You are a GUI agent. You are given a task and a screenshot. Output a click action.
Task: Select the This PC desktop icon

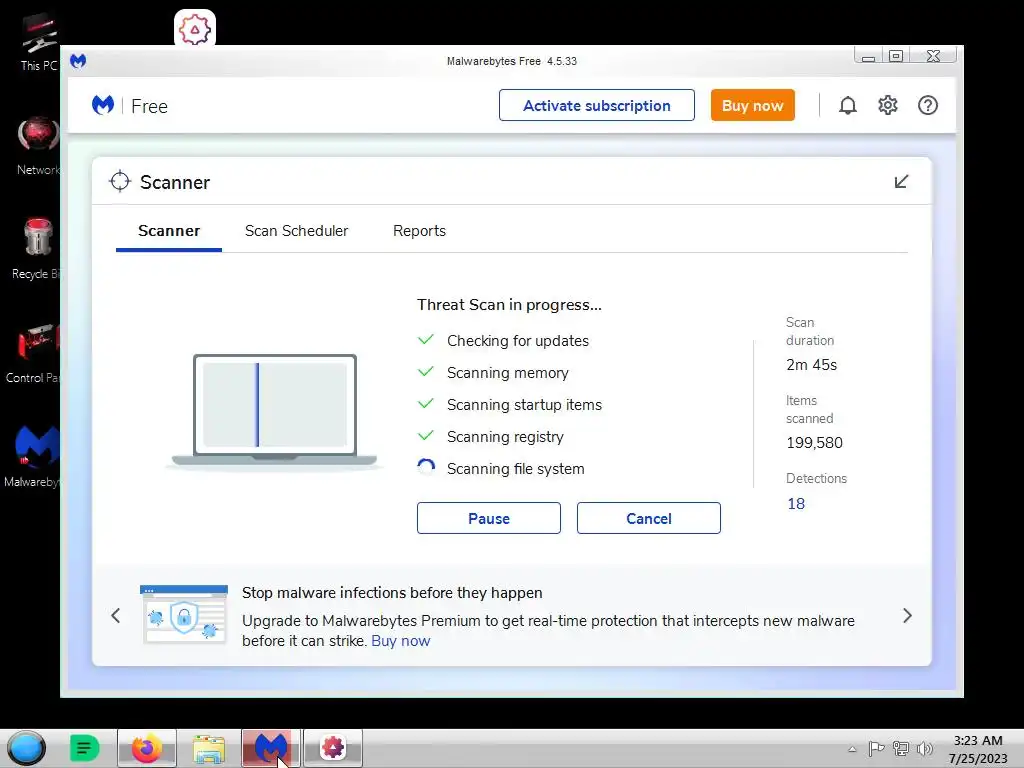tap(39, 42)
